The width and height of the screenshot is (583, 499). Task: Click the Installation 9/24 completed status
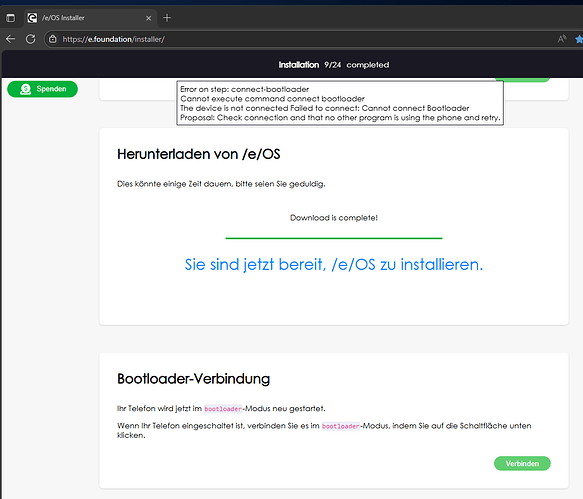tap(334, 65)
